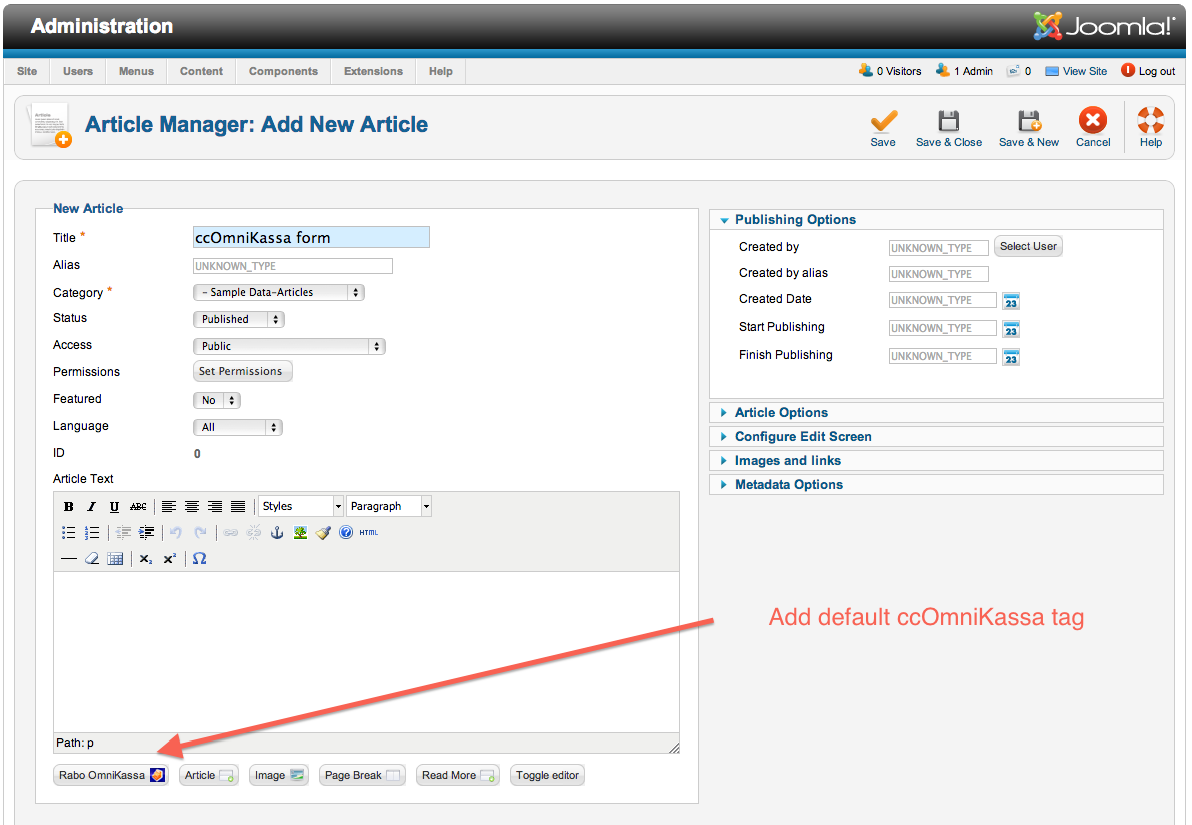Screen dimensions: 1192x825
Task: Insert a custom character with the Omega icon
Action: [199, 558]
